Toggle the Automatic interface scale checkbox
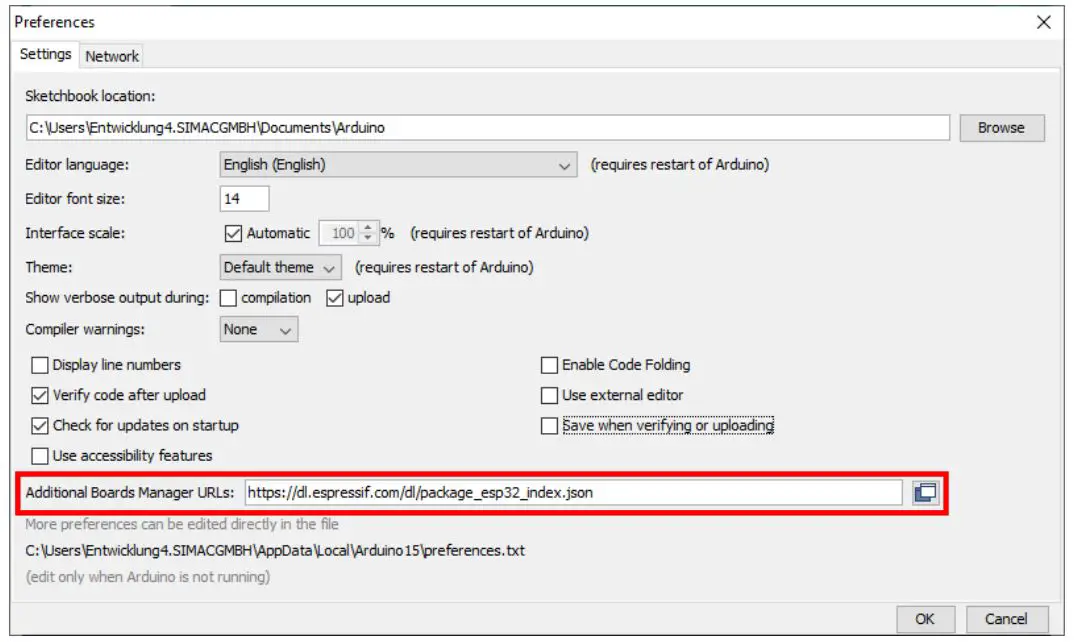 click(x=233, y=234)
